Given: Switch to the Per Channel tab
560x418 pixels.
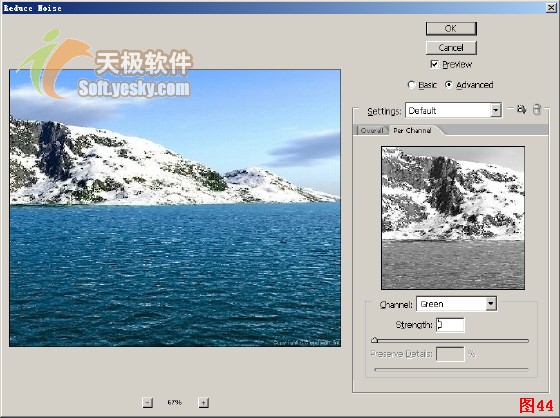Looking at the screenshot, I should coord(413,130).
